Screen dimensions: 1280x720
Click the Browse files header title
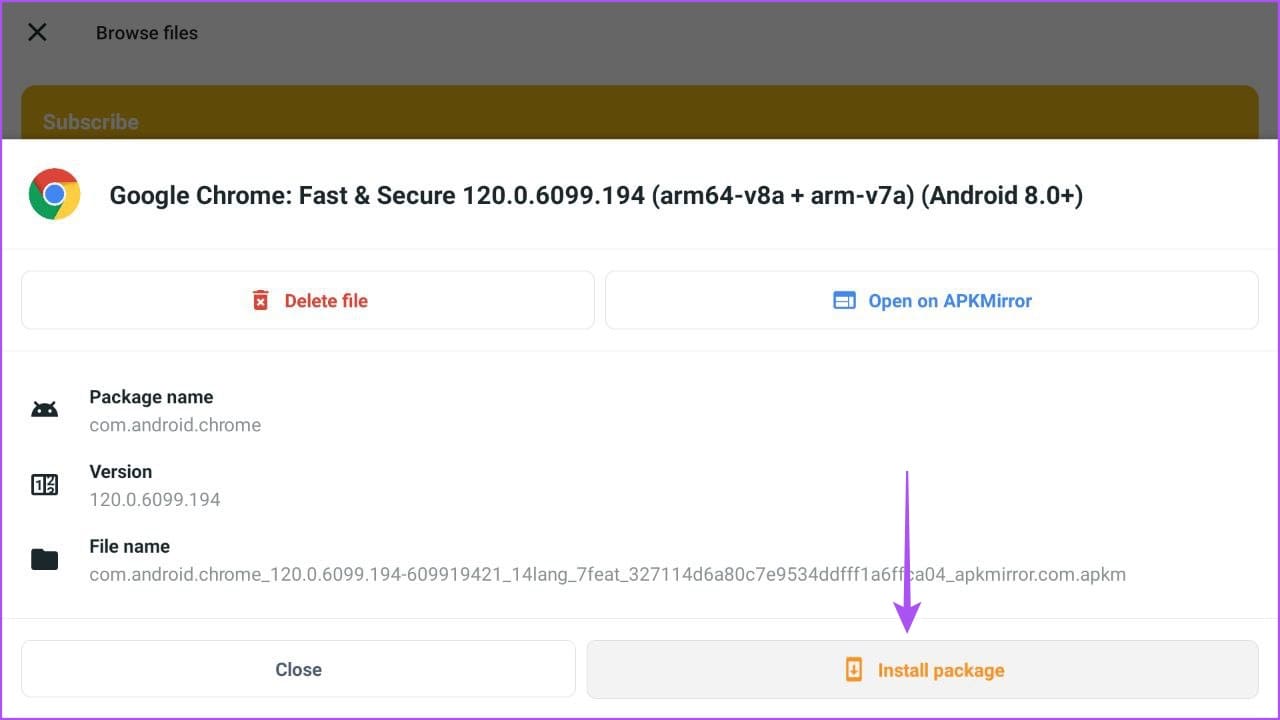tap(147, 32)
